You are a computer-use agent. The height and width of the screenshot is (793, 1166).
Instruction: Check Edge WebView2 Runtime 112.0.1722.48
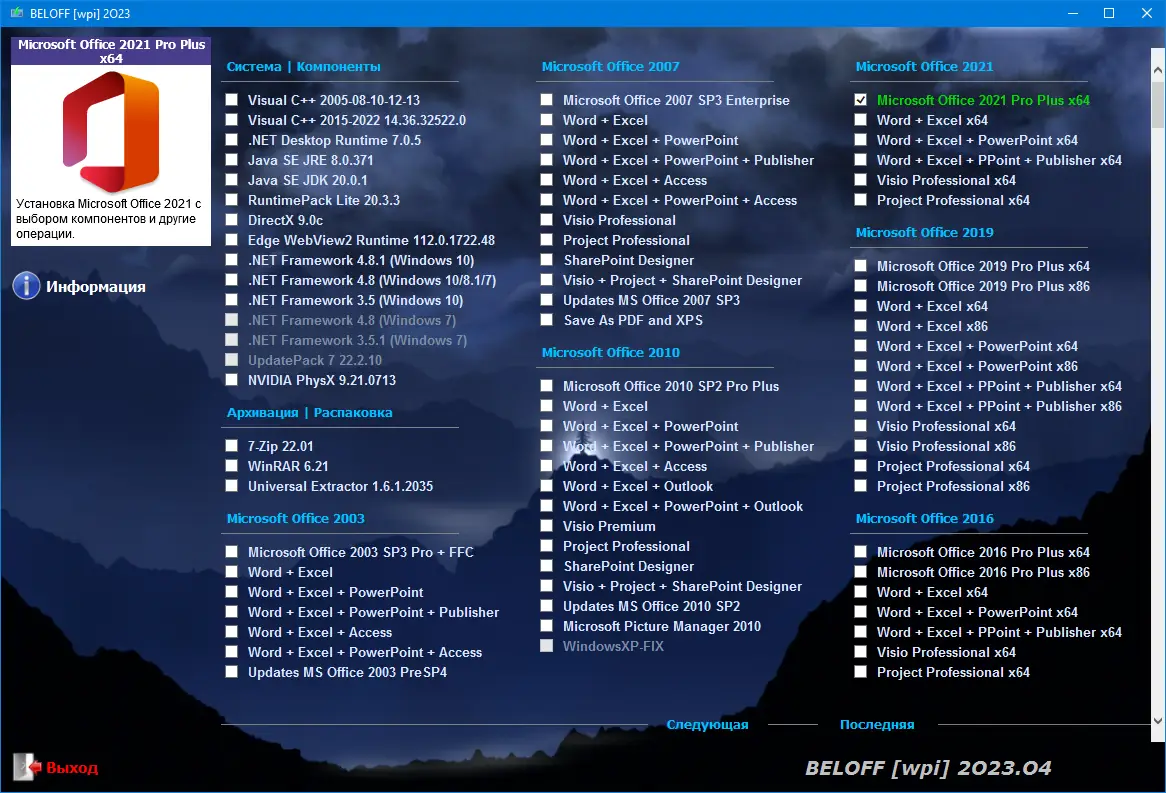point(232,240)
